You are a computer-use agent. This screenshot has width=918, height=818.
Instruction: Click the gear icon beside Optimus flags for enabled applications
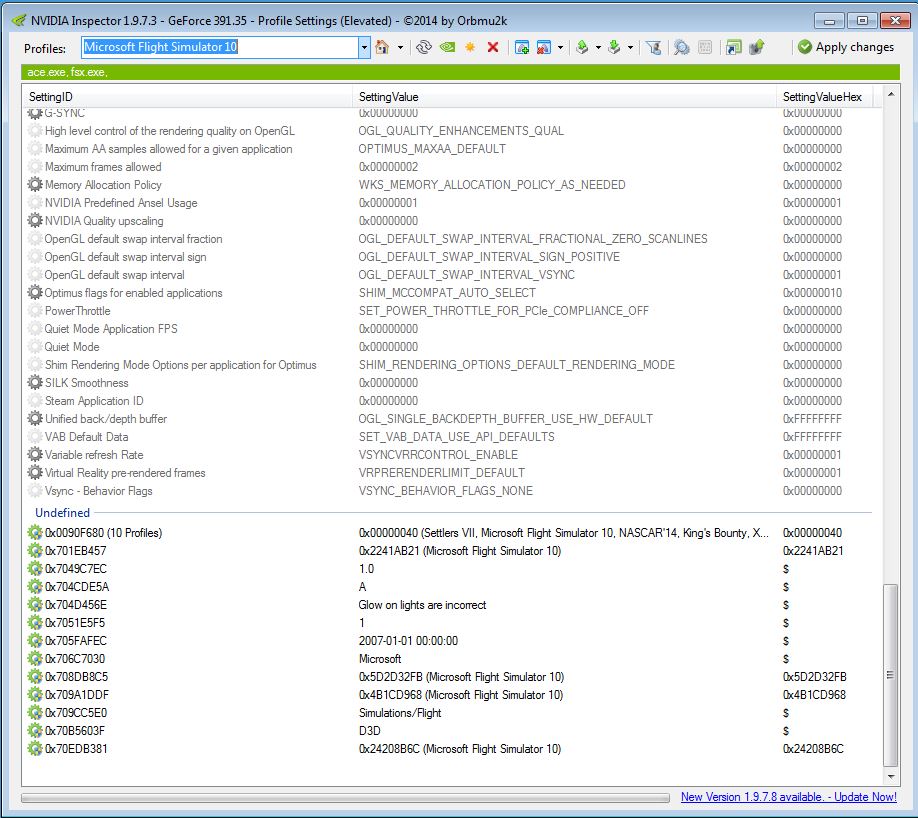[35, 293]
